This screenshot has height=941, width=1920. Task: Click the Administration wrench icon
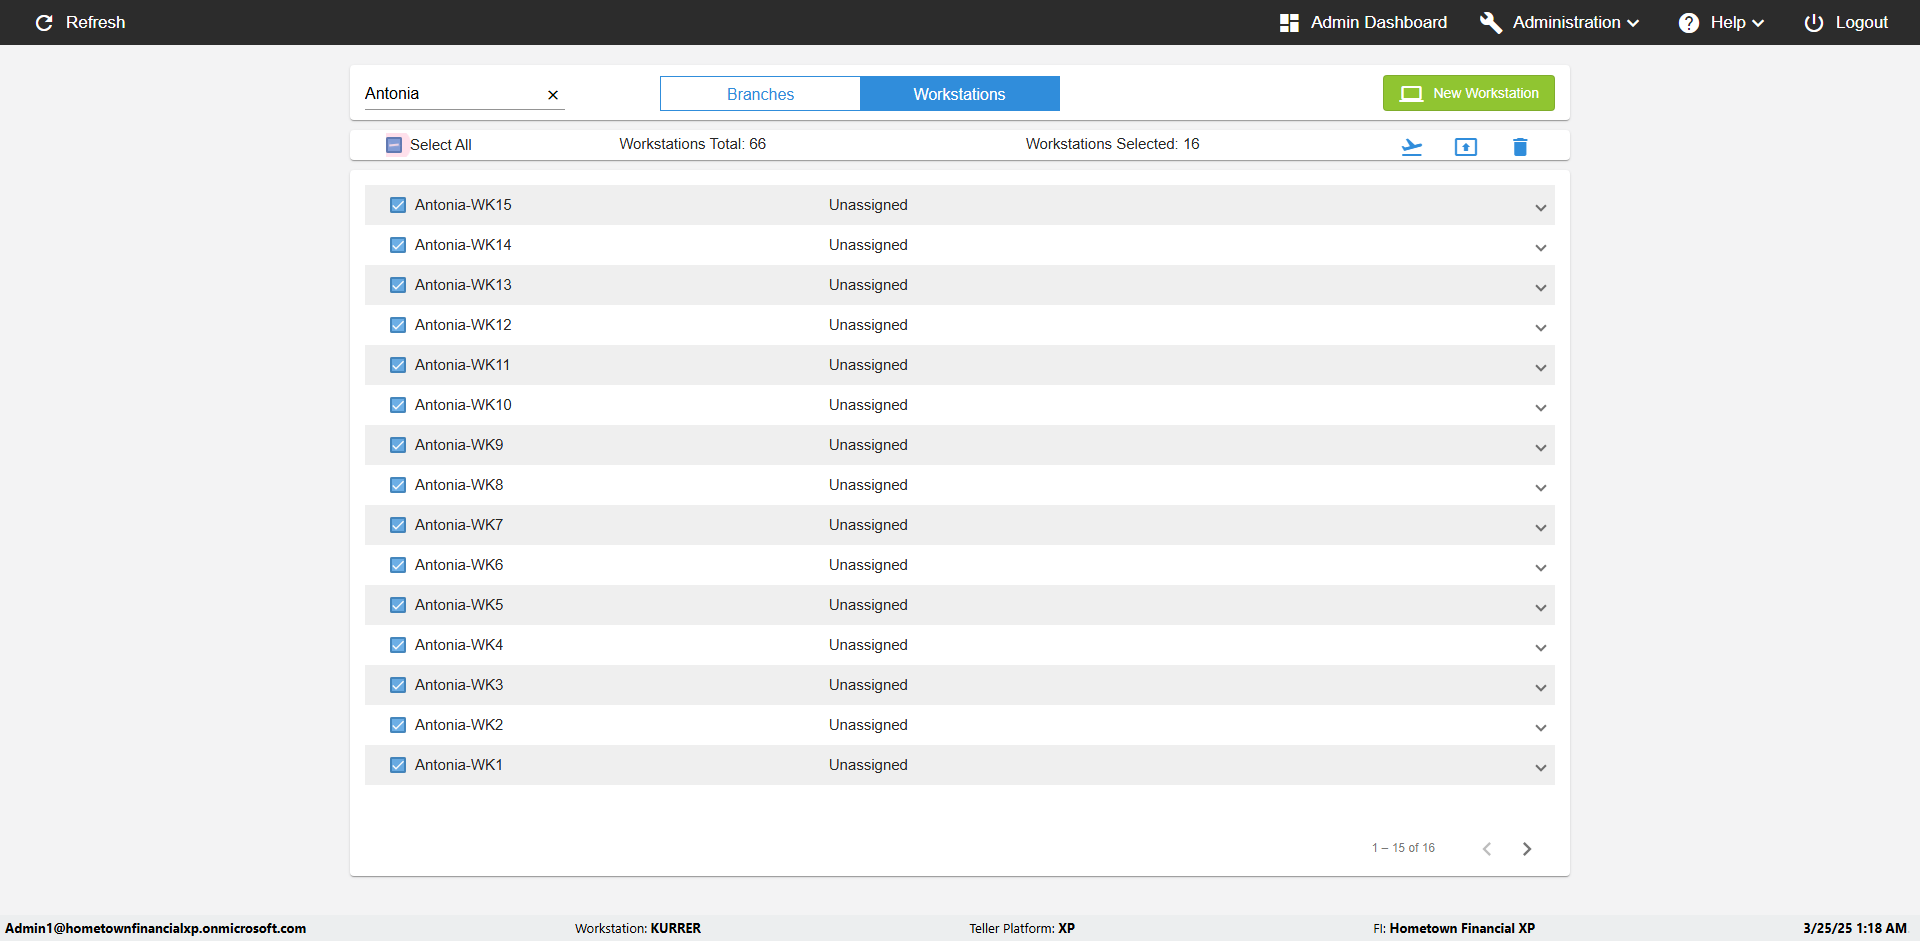(1491, 22)
